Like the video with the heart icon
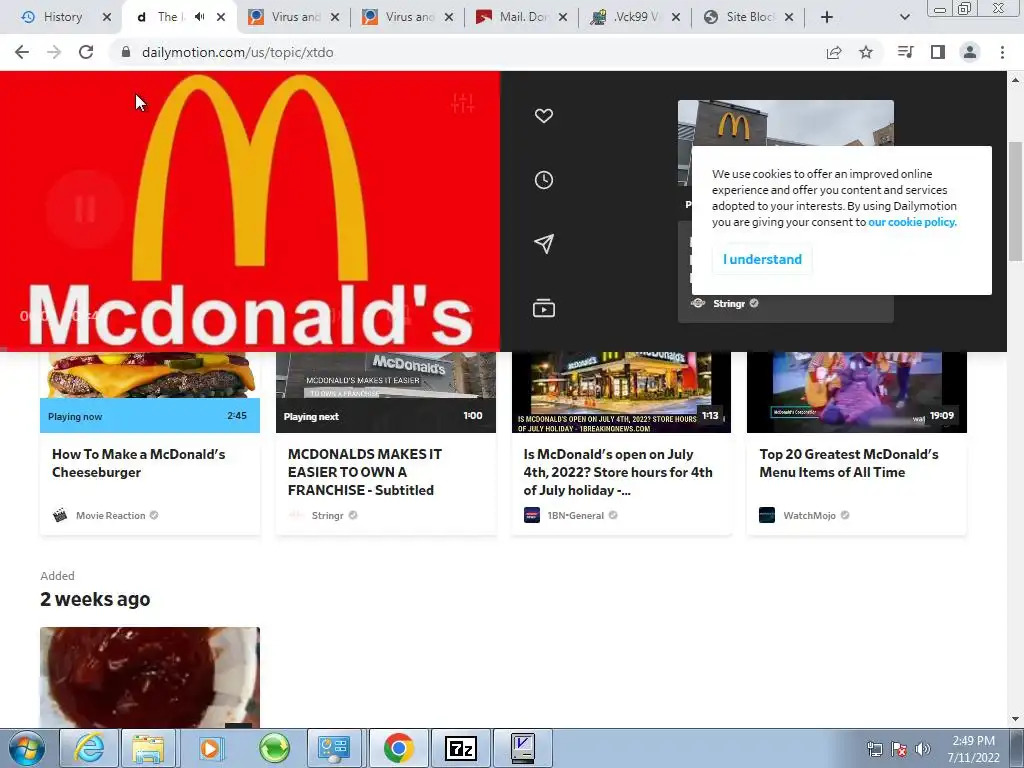 543,116
